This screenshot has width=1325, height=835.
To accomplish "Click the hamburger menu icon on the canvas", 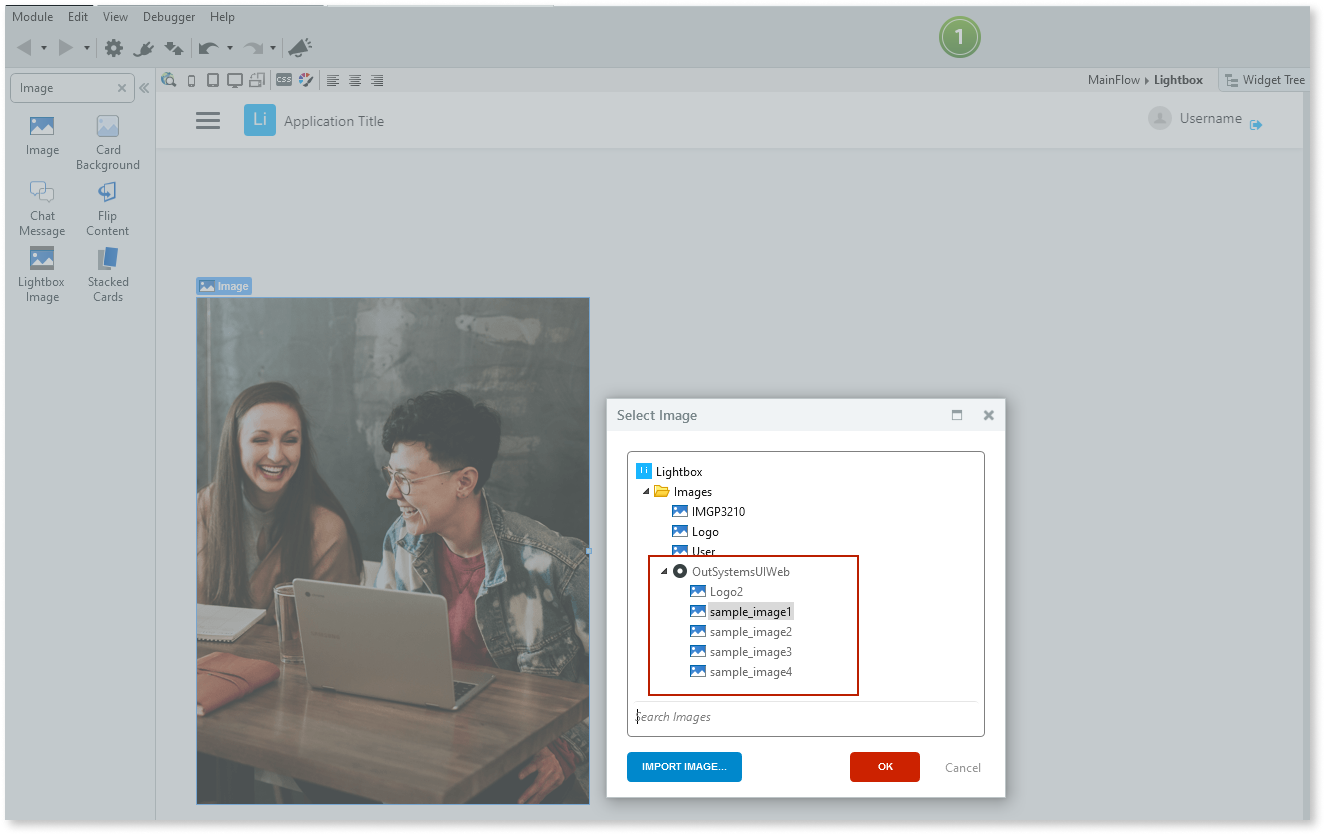I will 208,120.
